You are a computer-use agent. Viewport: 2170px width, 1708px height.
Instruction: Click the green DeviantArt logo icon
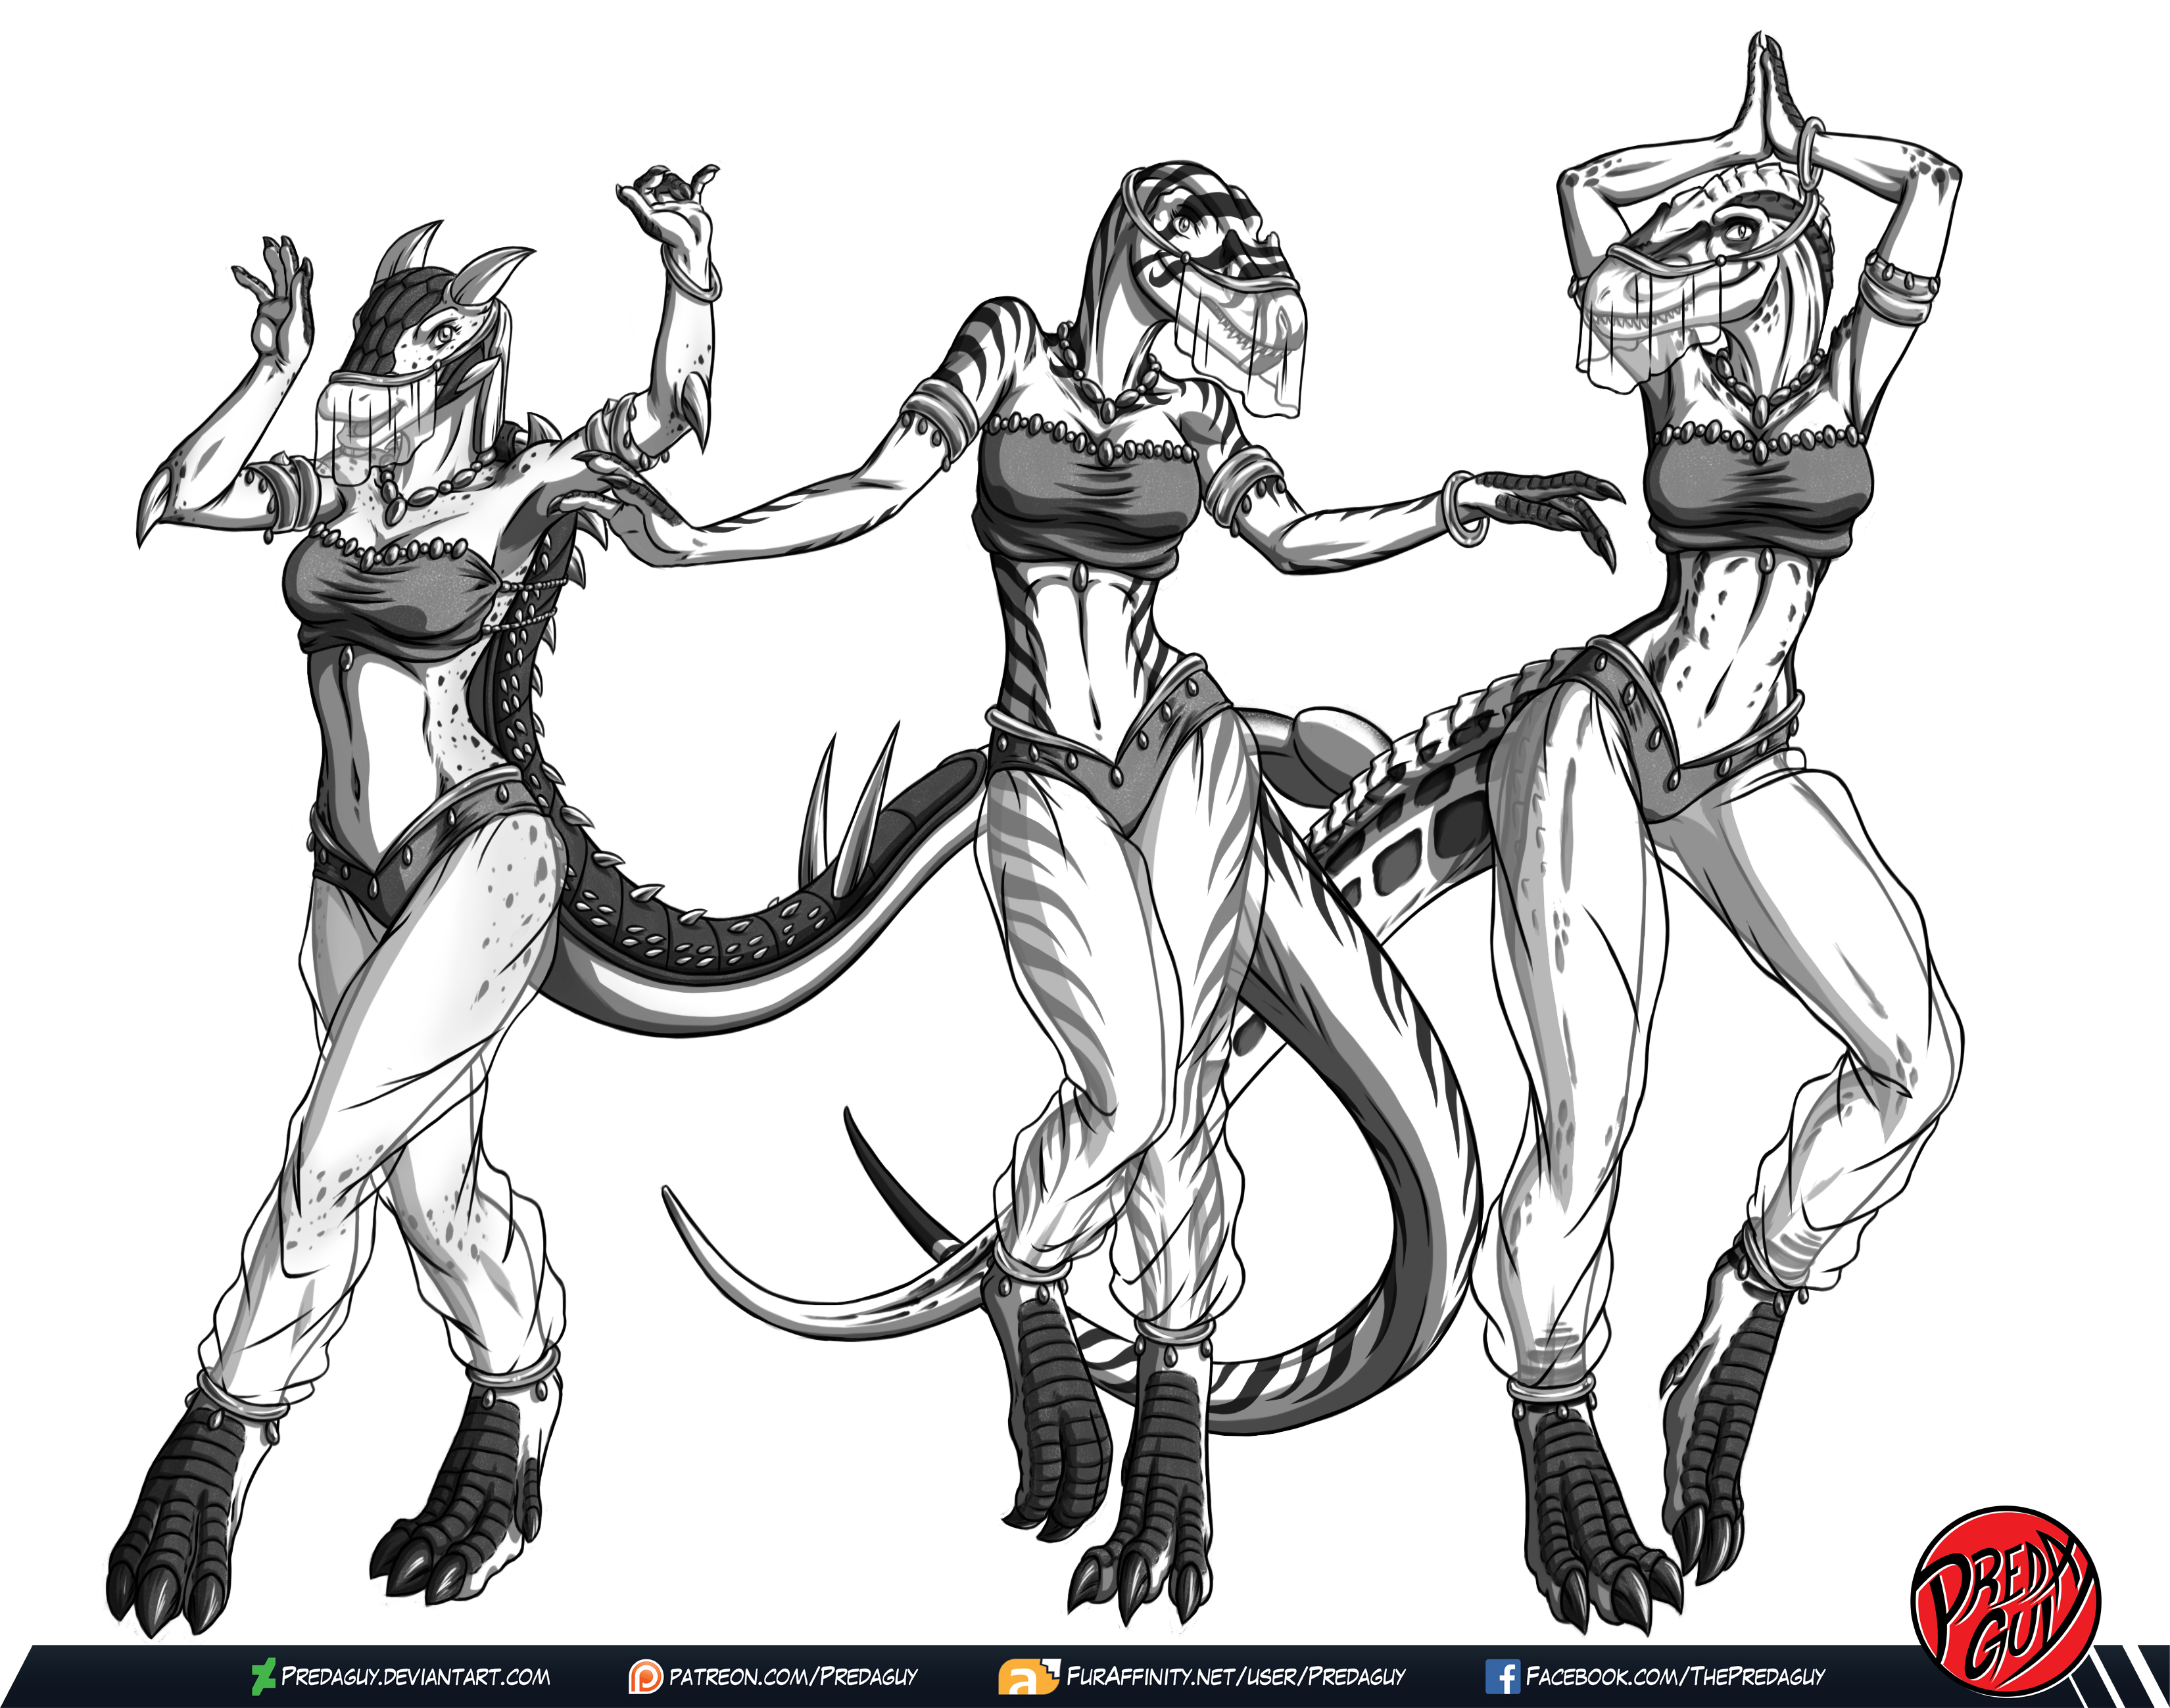263,1677
